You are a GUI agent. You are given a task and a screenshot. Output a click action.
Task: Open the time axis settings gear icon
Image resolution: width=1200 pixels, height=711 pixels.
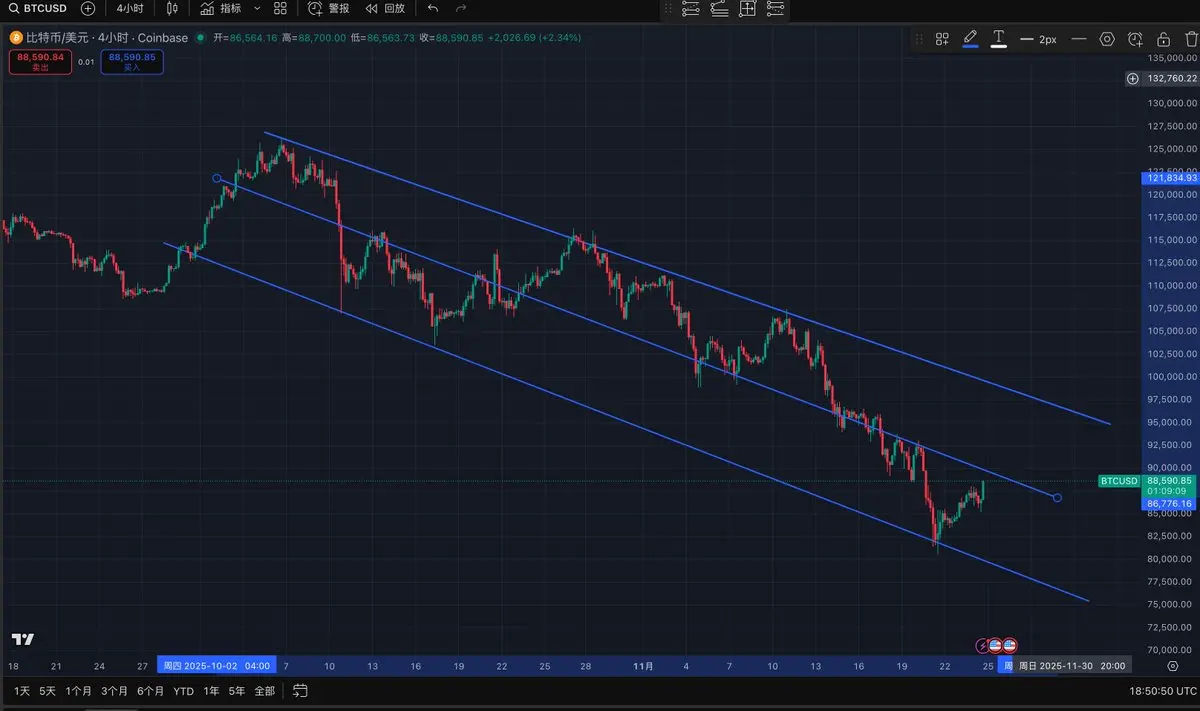click(x=1172, y=665)
